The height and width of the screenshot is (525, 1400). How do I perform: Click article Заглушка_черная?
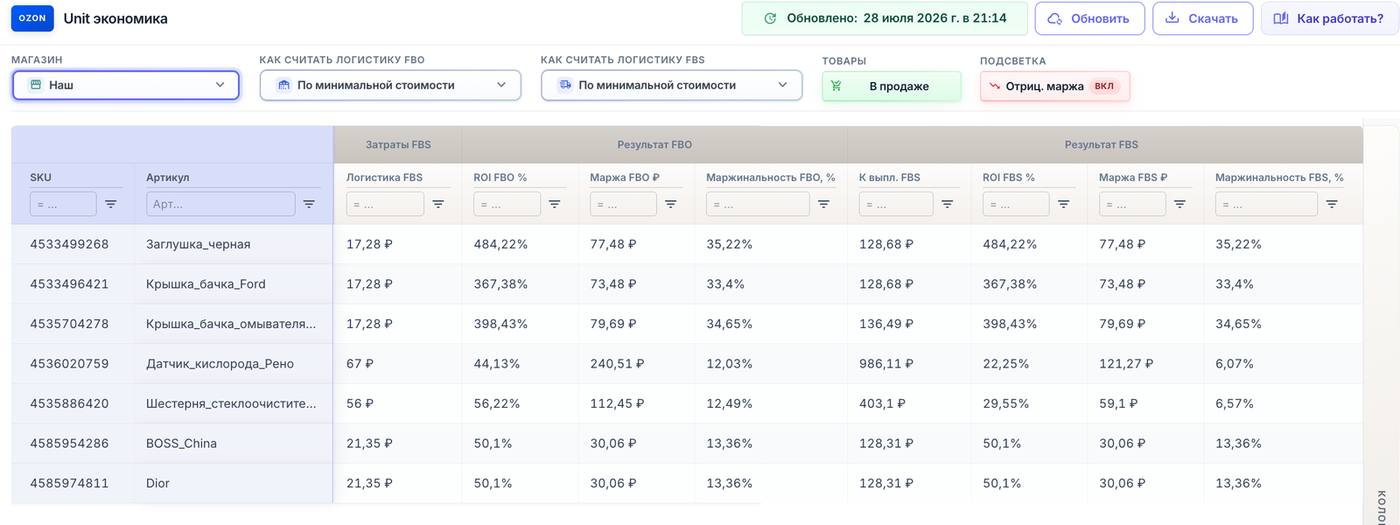tap(198, 244)
